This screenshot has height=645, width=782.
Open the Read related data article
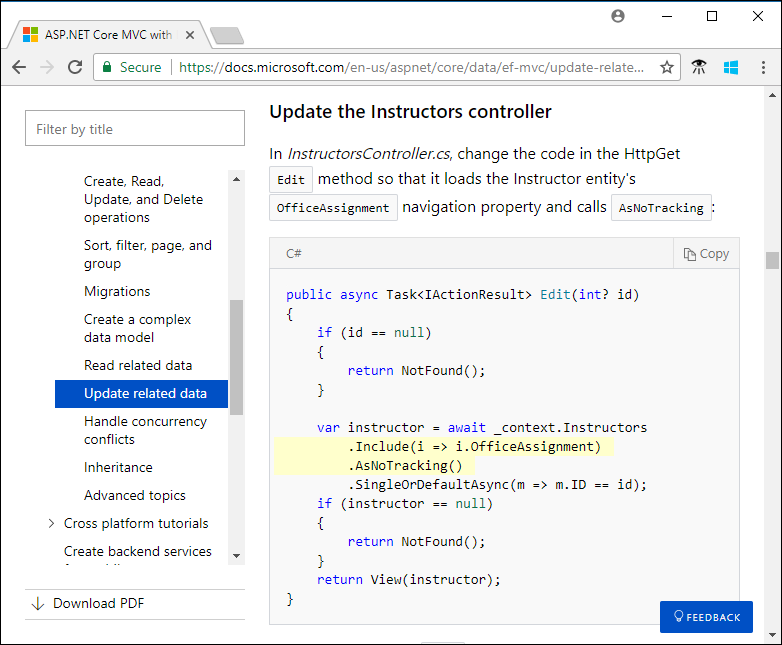pyautogui.click(x=138, y=365)
